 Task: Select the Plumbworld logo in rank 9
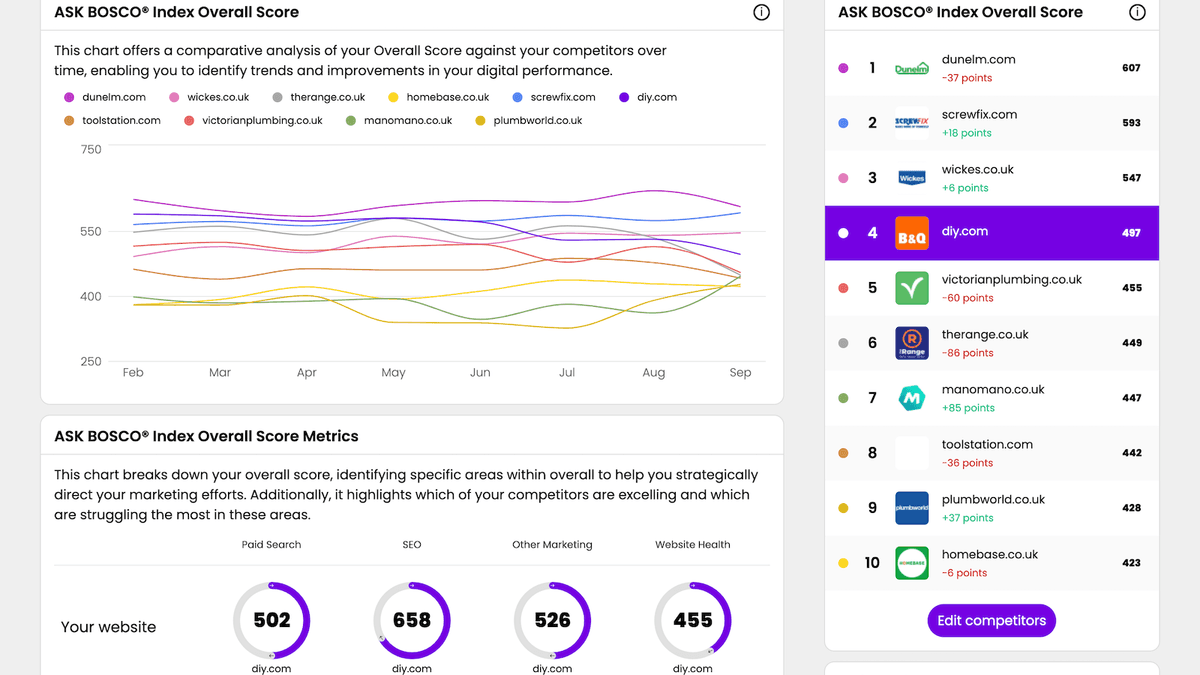pos(911,507)
